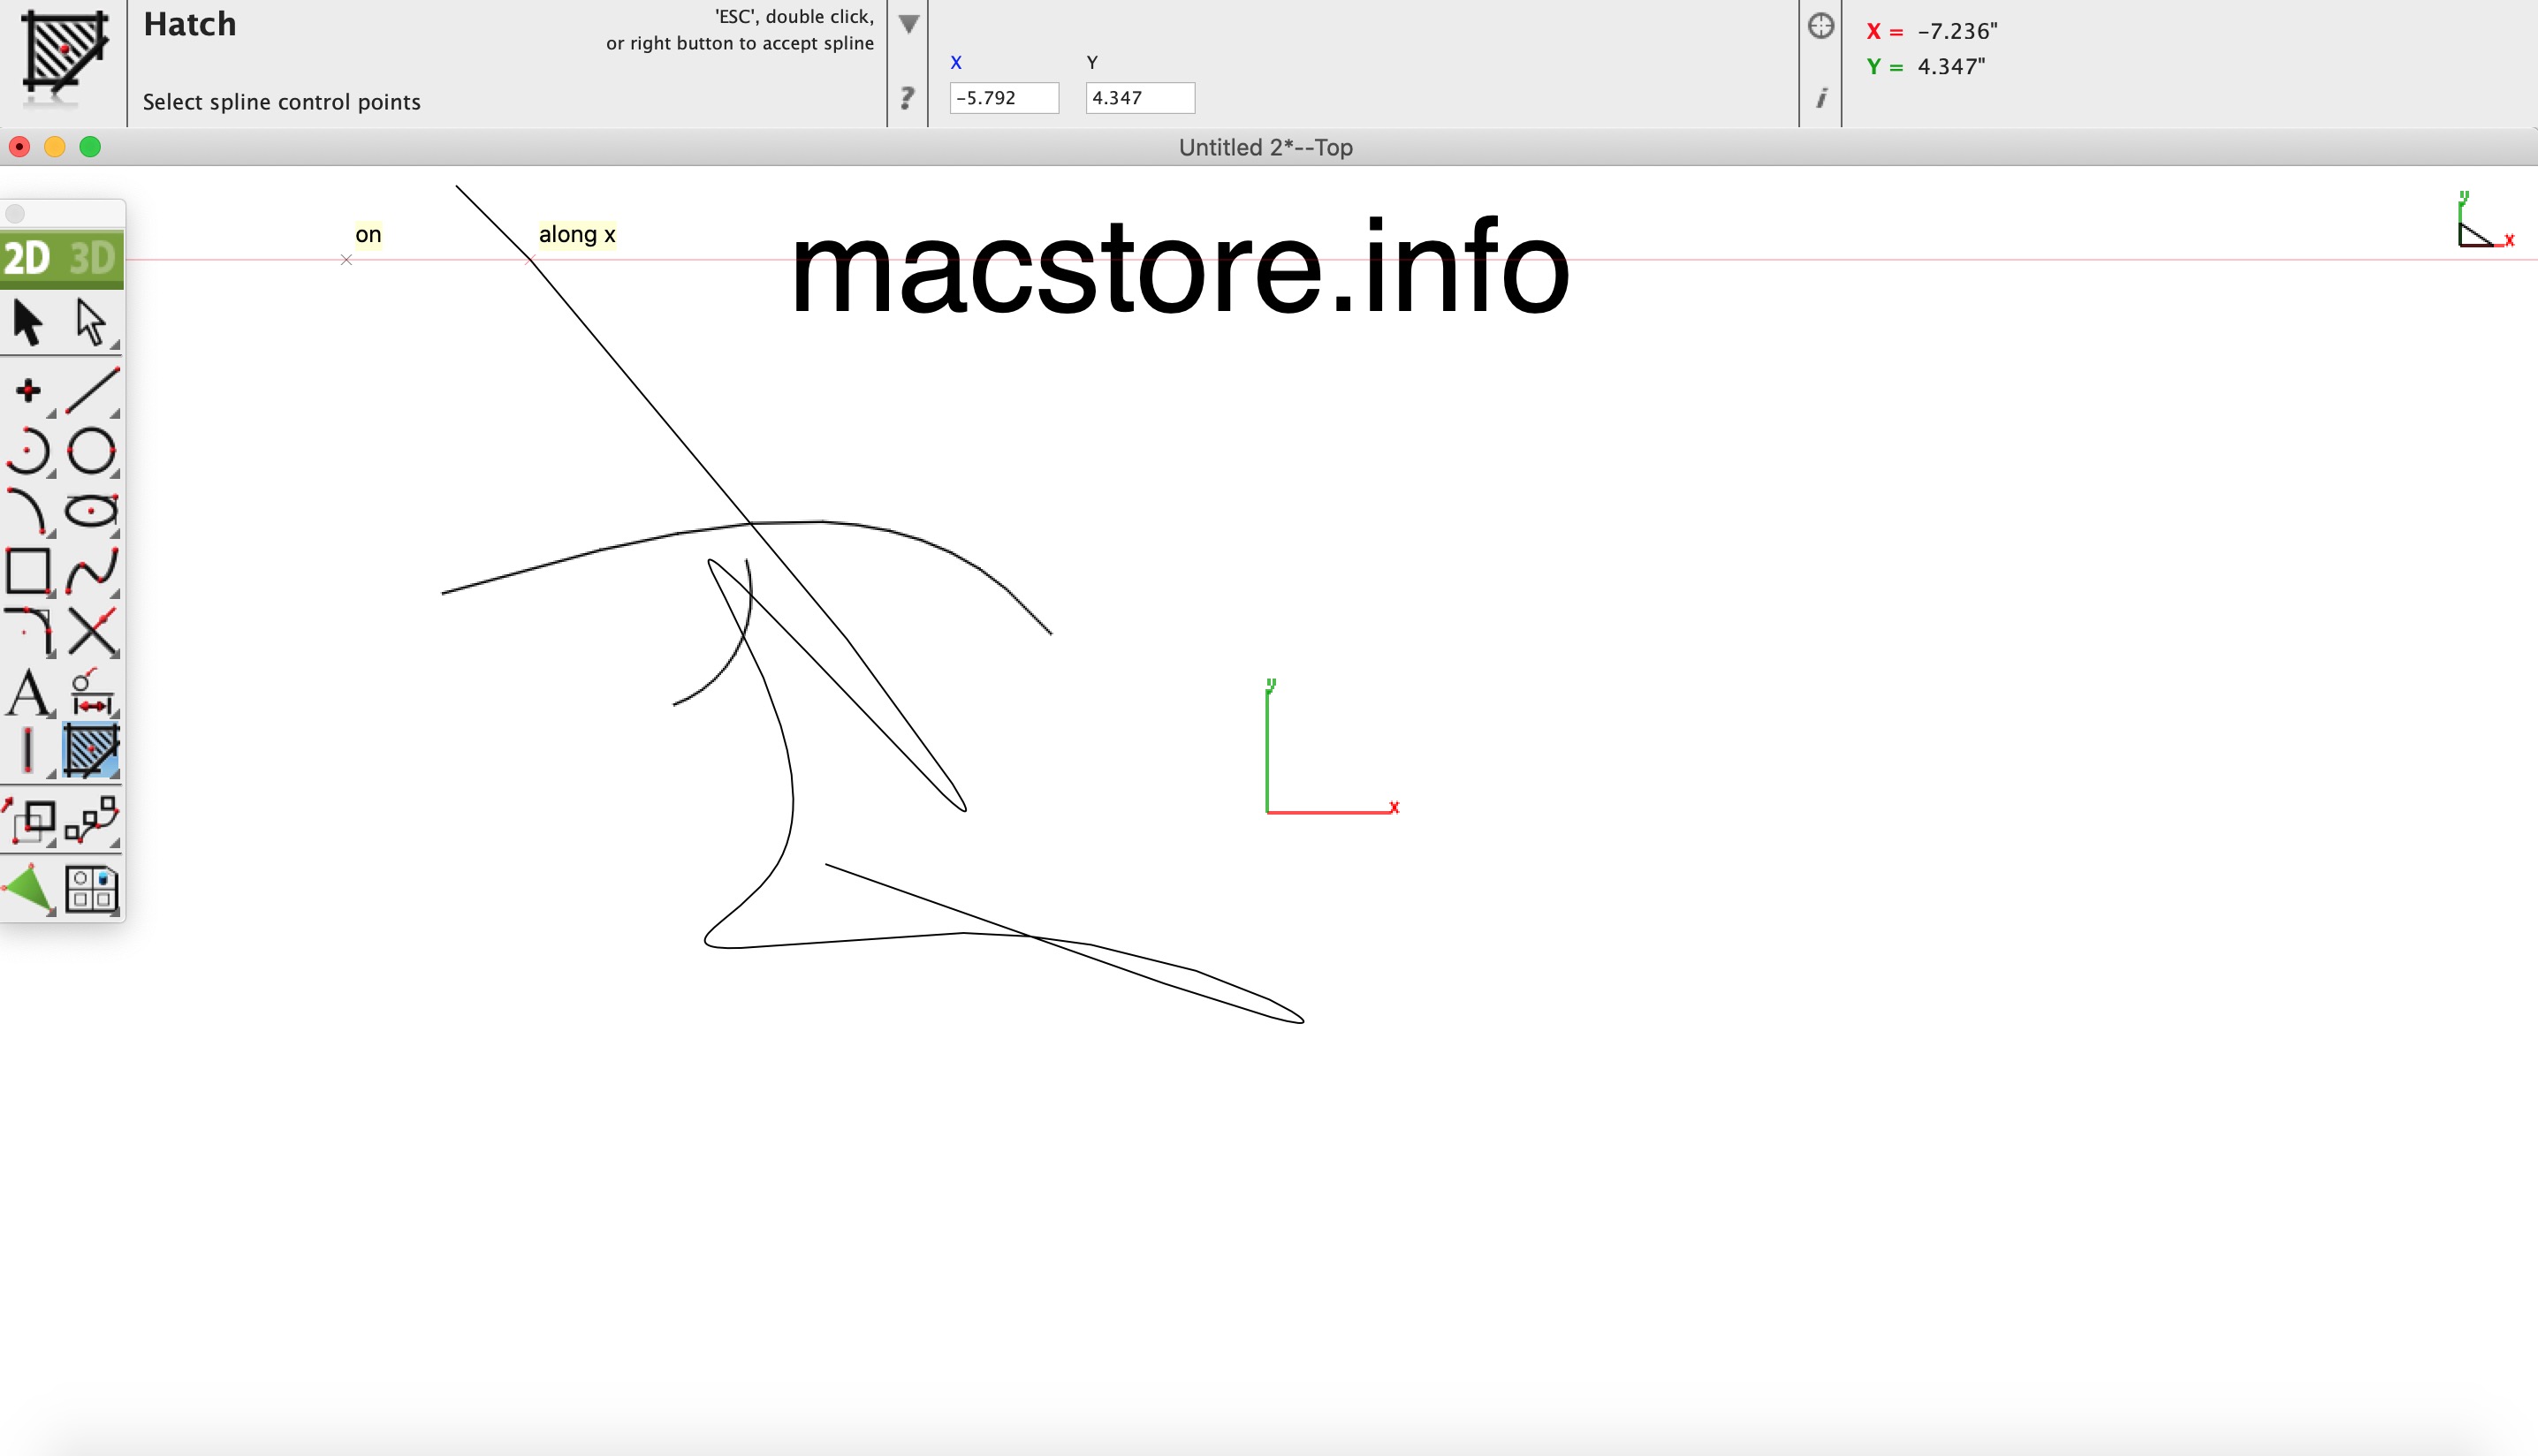Click the info 'i' button

click(x=1821, y=98)
